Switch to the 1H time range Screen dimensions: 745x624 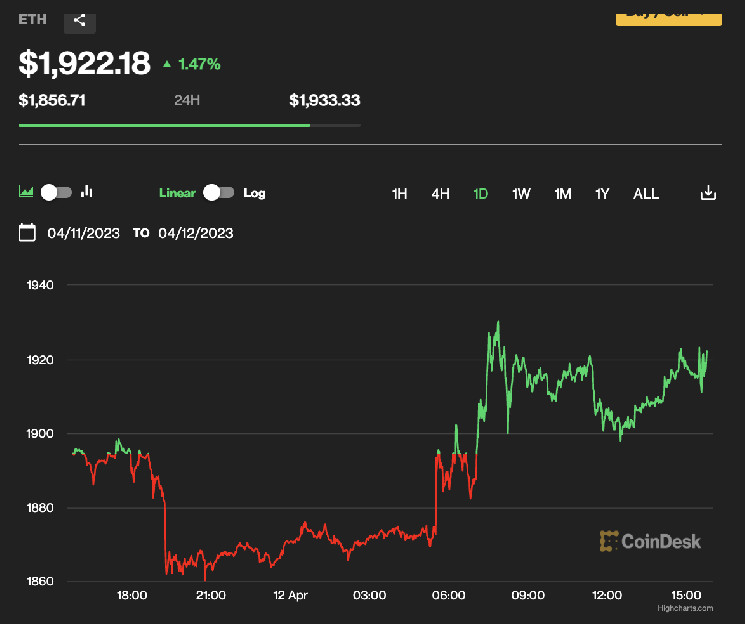pyautogui.click(x=399, y=194)
